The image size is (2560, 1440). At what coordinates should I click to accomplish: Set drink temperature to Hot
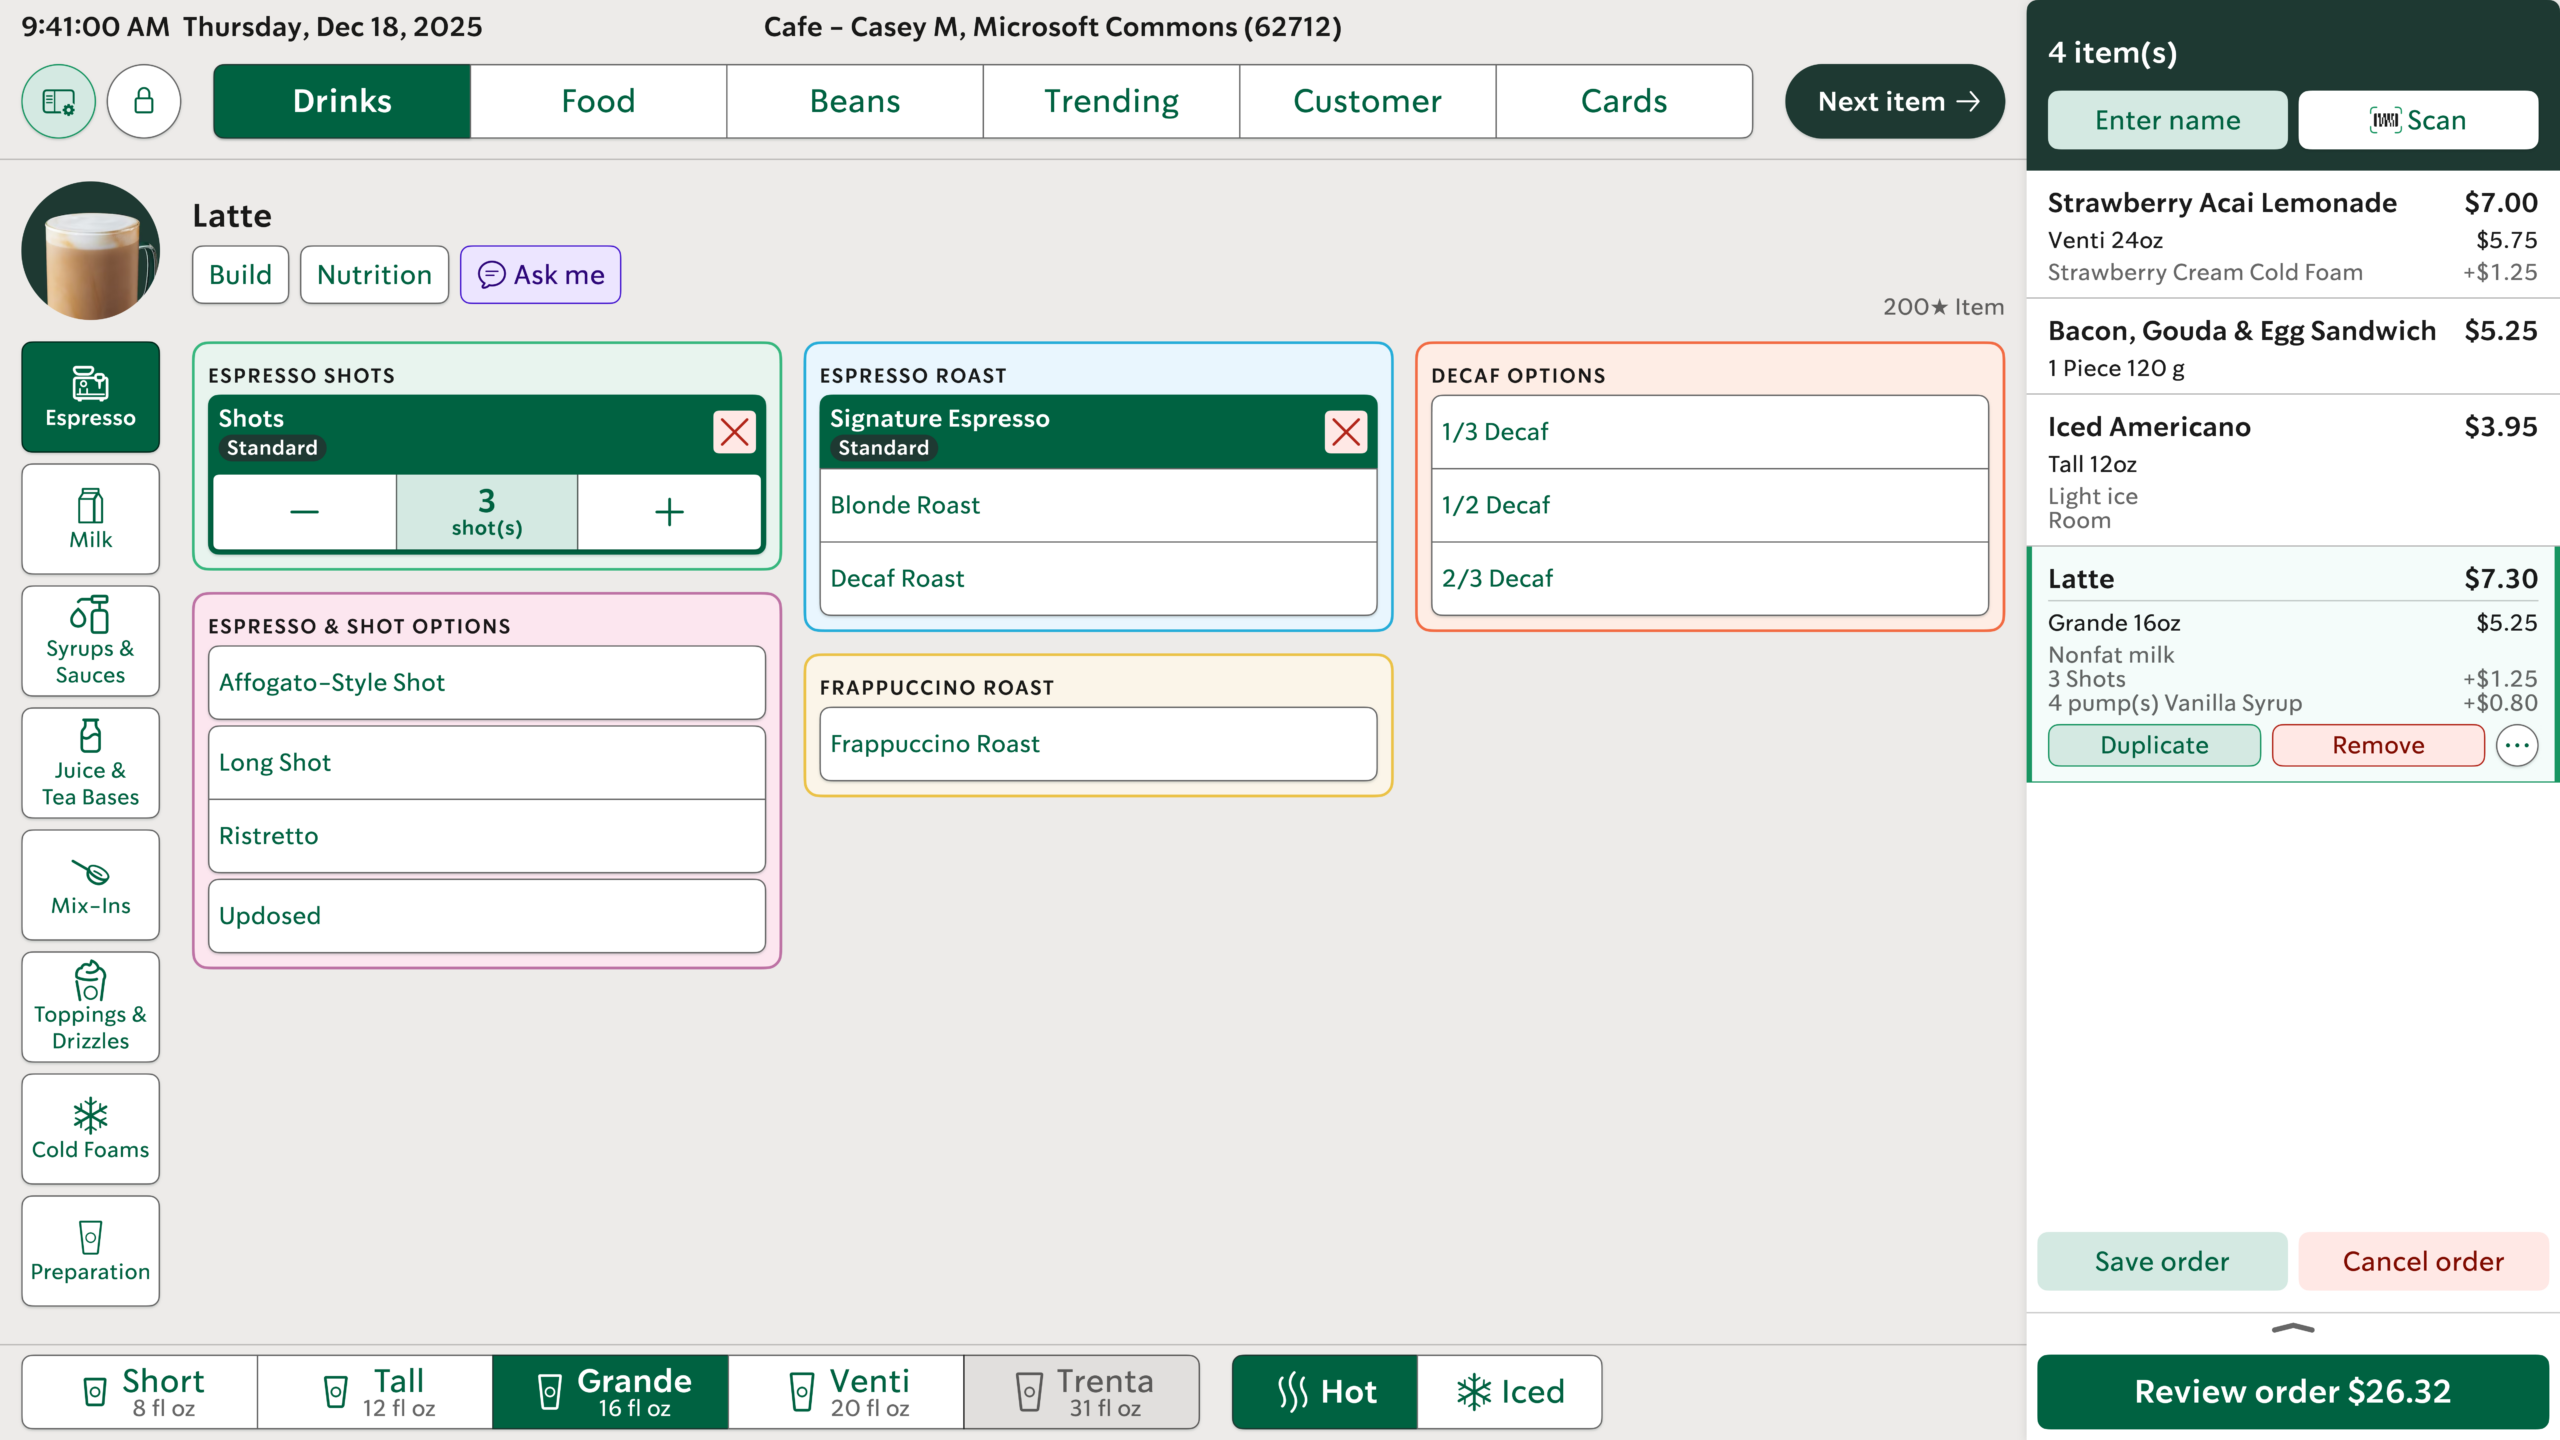[x=1325, y=1392]
